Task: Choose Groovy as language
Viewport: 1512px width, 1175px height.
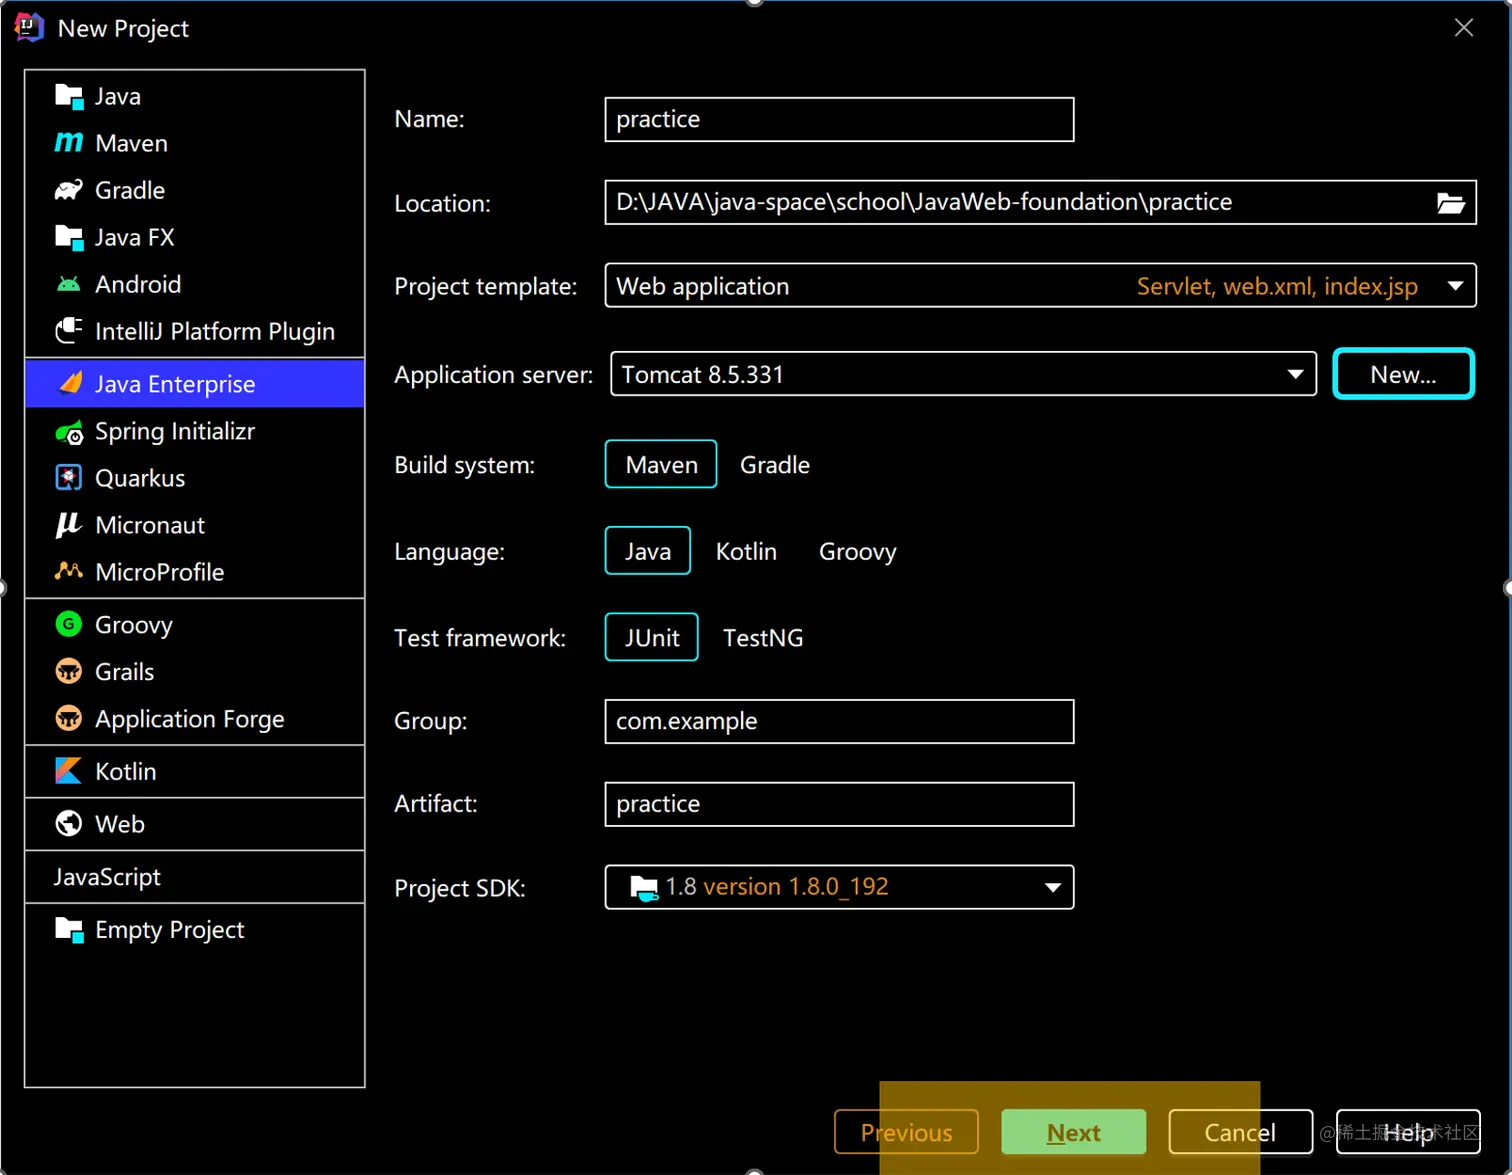Action: [x=858, y=552]
